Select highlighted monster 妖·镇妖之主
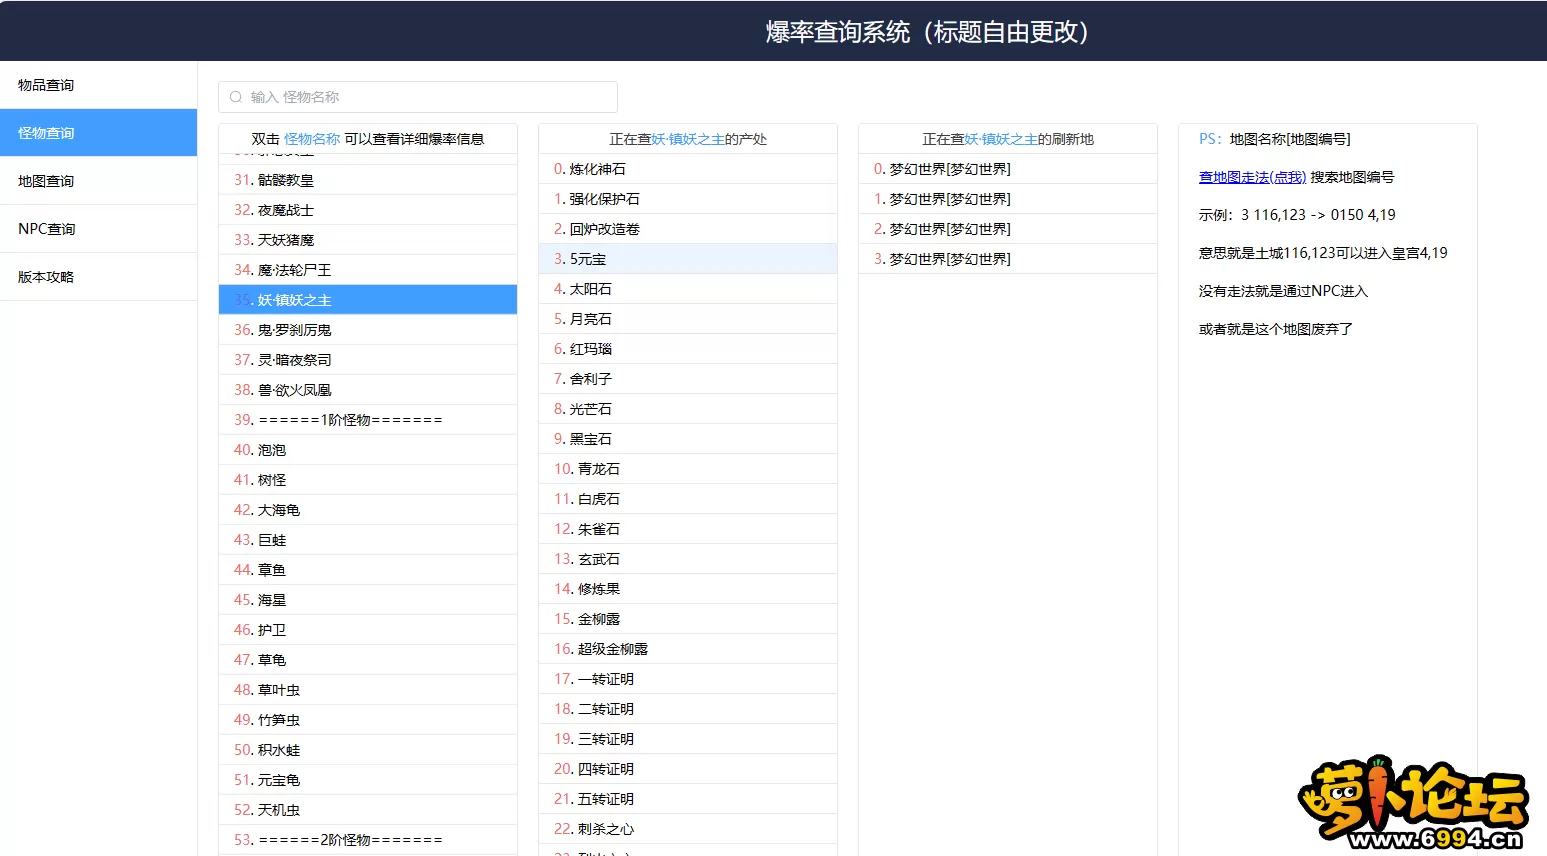 [x=368, y=300]
